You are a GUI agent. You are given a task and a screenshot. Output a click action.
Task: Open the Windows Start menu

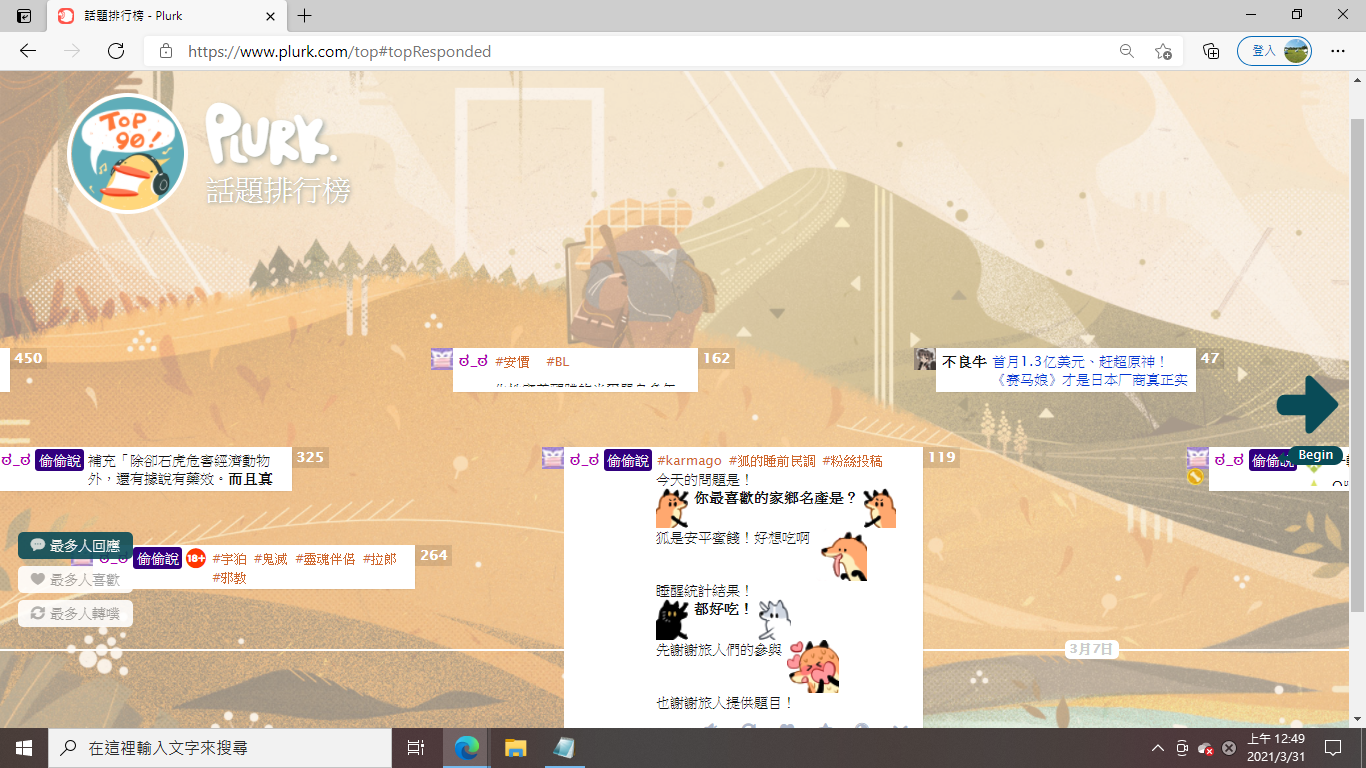point(24,747)
